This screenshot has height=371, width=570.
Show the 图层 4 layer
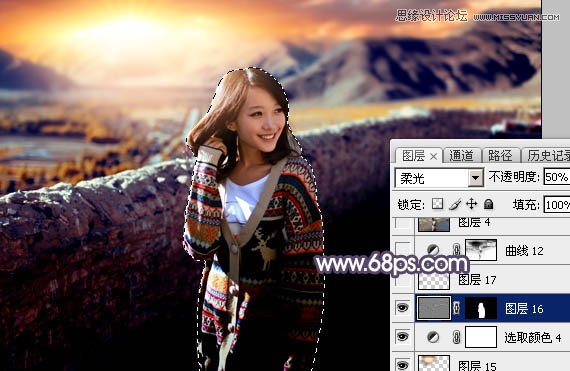pos(402,223)
